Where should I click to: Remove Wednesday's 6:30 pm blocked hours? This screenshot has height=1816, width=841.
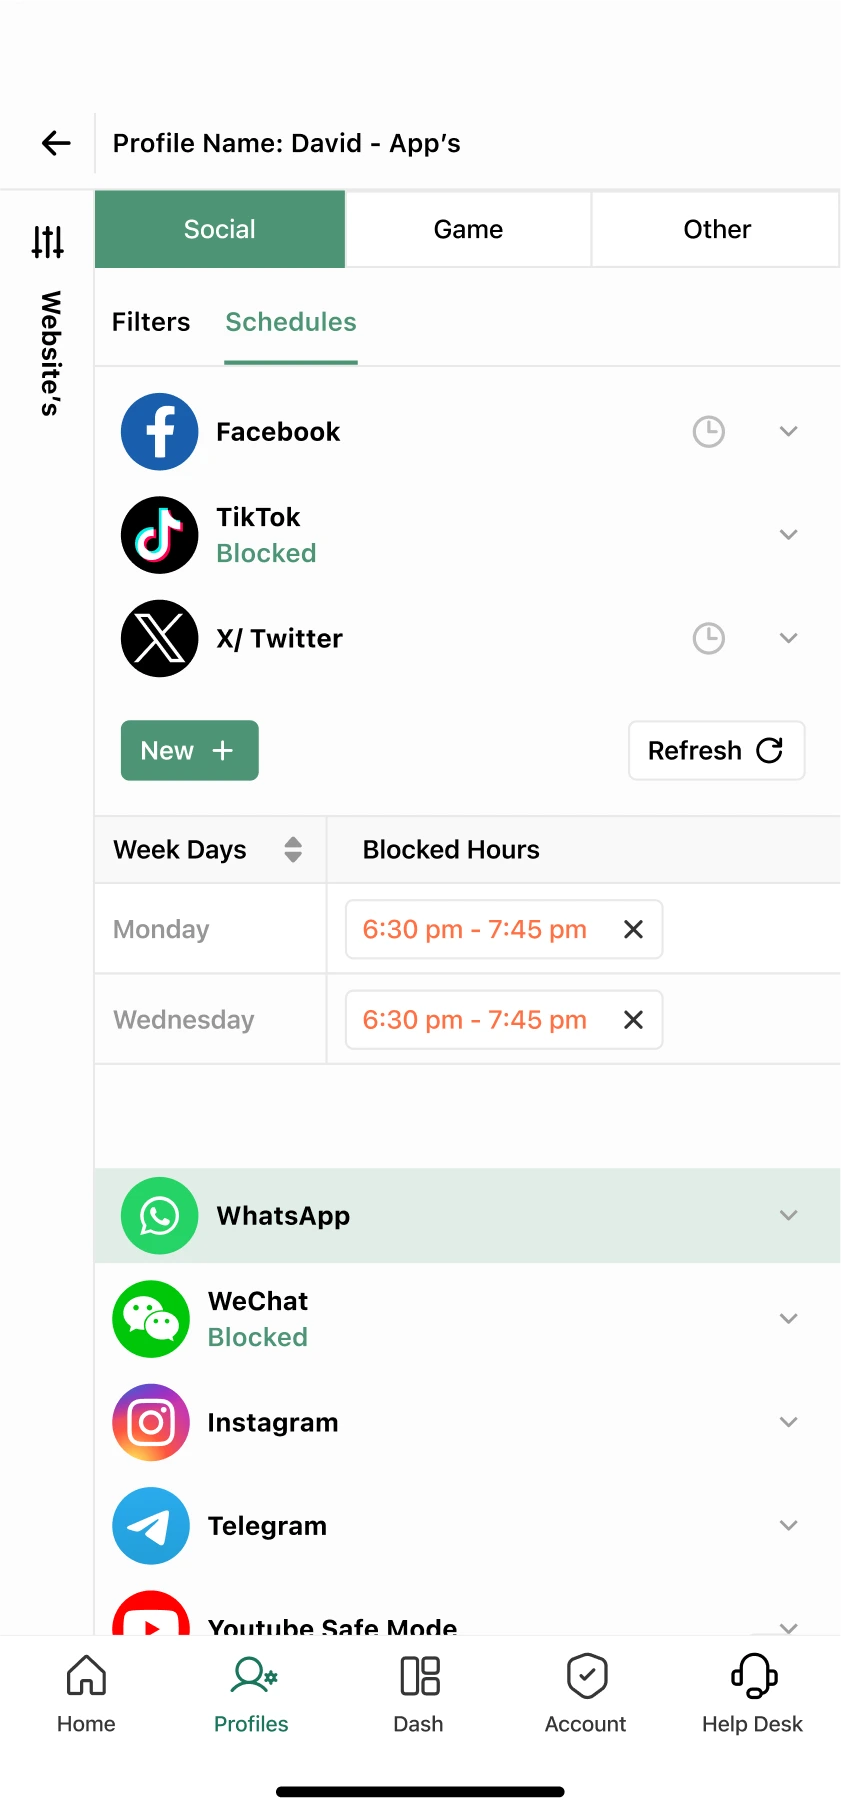pos(633,1020)
